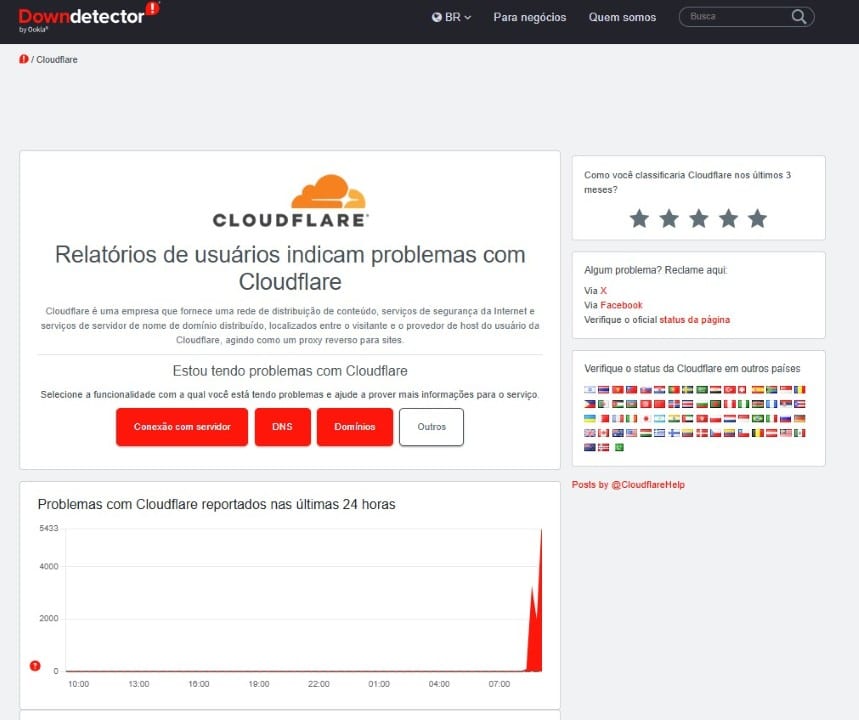Image resolution: width=859 pixels, height=720 pixels.
Task: Report a Conexão com servidor problem
Action: [x=182, y=426]
